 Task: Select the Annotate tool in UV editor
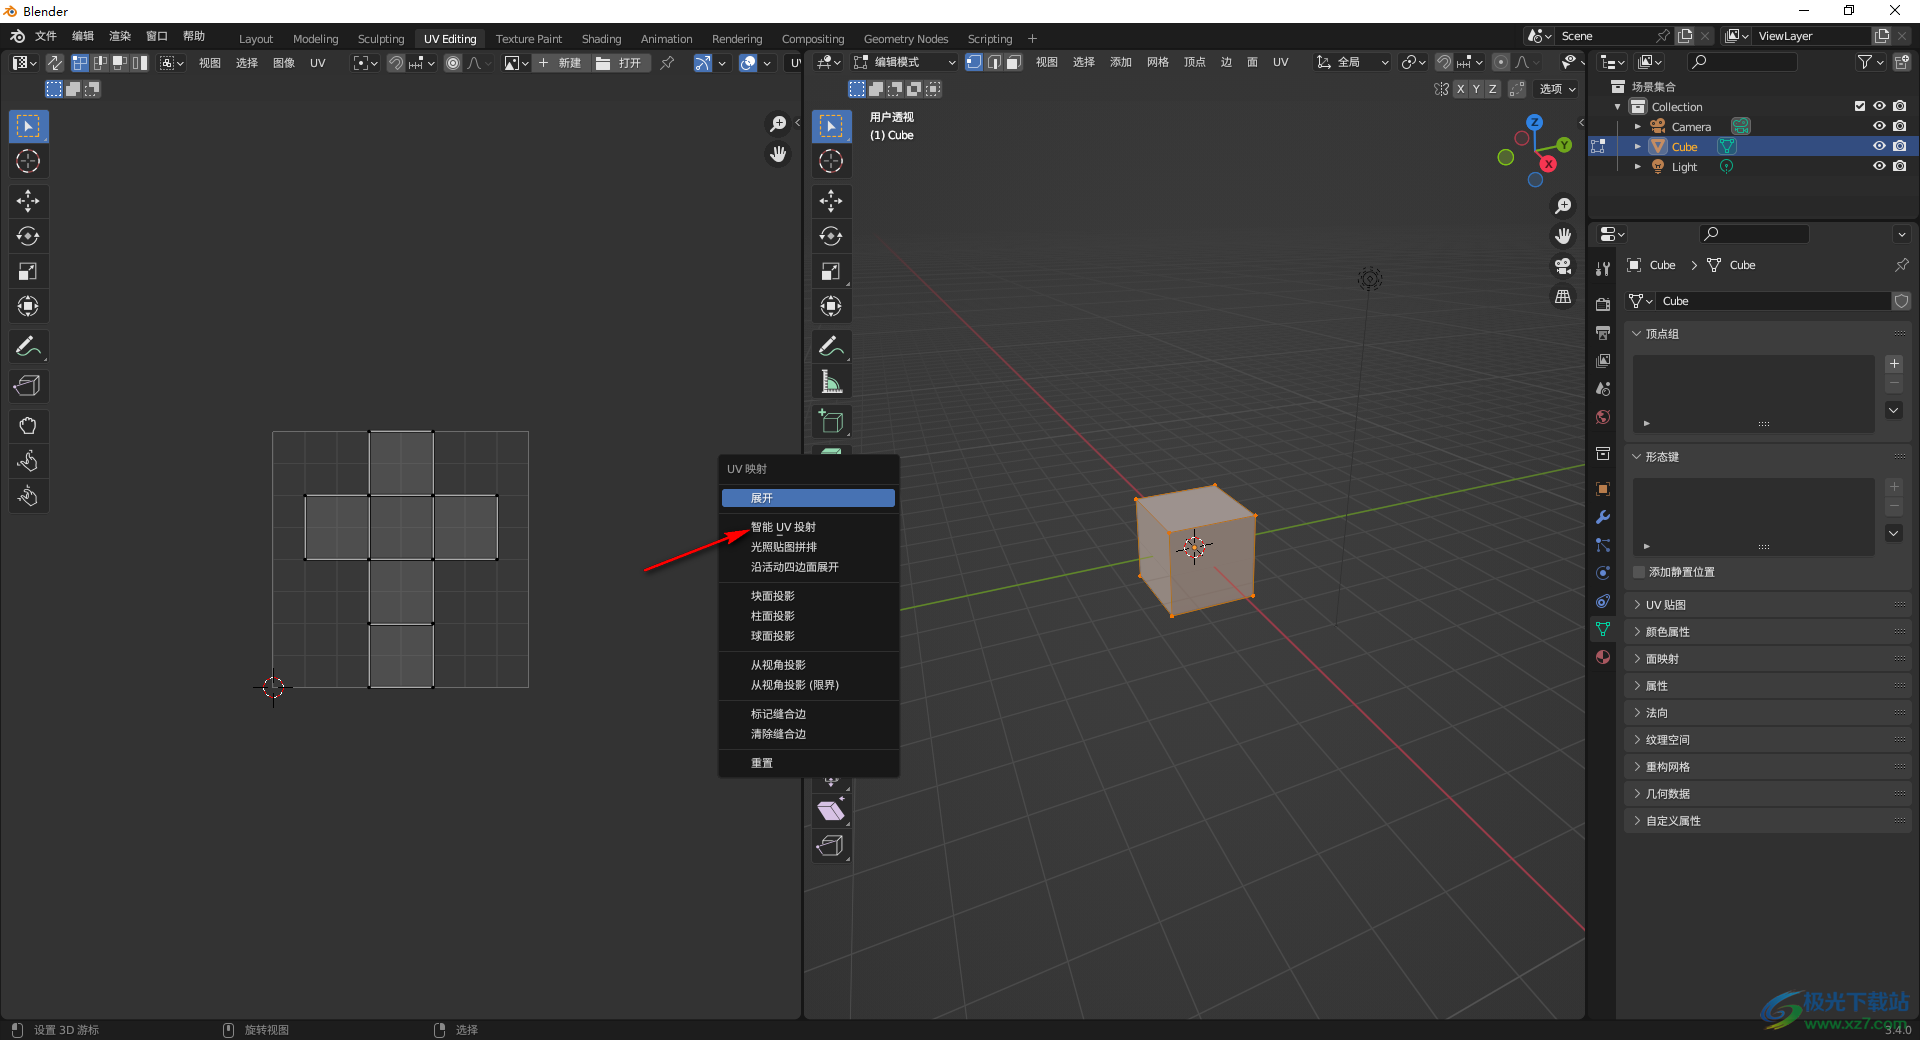pyautogui.click(x=28, y=347)
